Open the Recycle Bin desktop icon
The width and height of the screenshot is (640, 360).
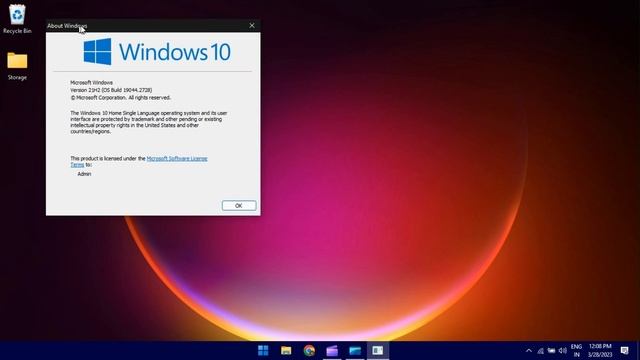point(17,19)
